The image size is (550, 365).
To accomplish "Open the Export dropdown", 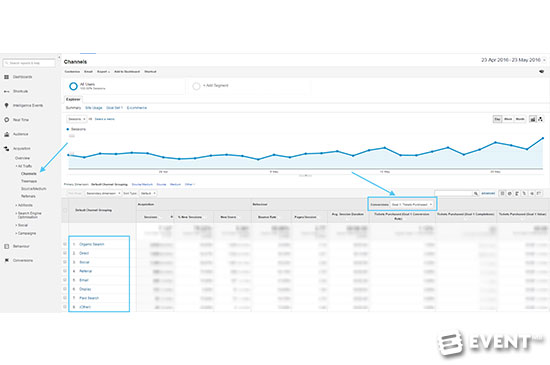I will [x=103, y=72].
